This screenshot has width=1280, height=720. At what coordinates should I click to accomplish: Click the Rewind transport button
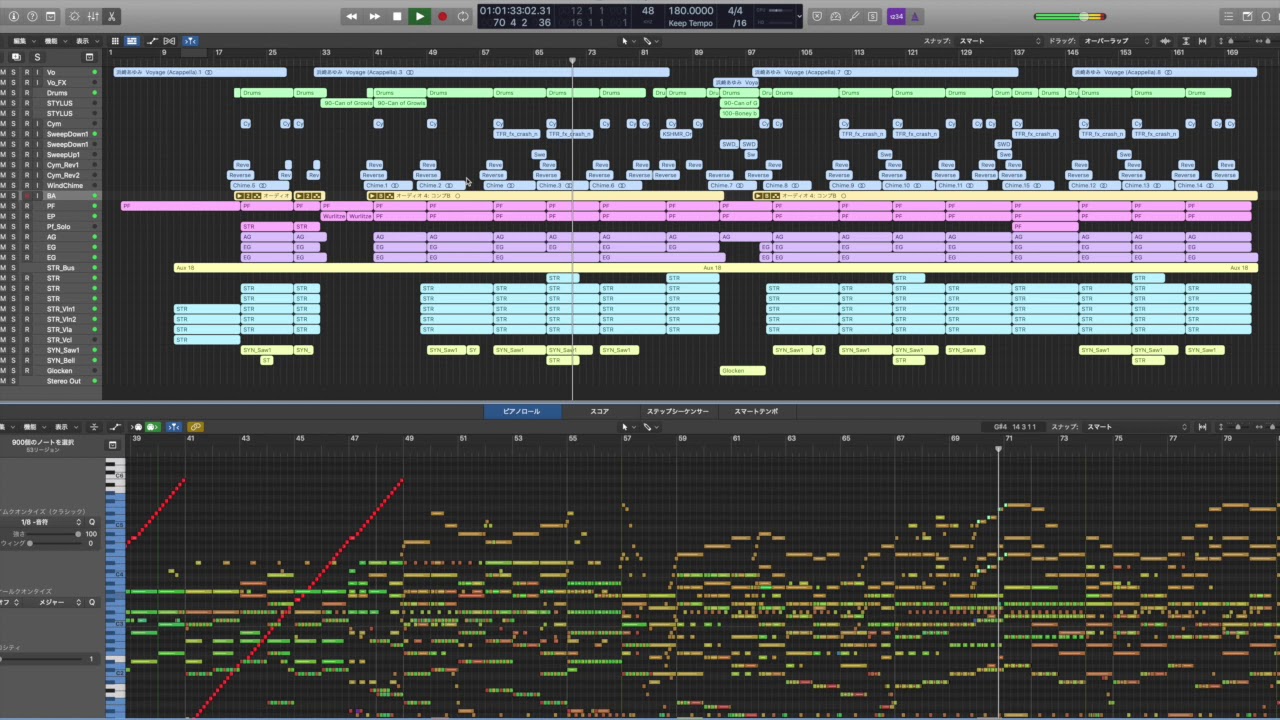[351, 16]
